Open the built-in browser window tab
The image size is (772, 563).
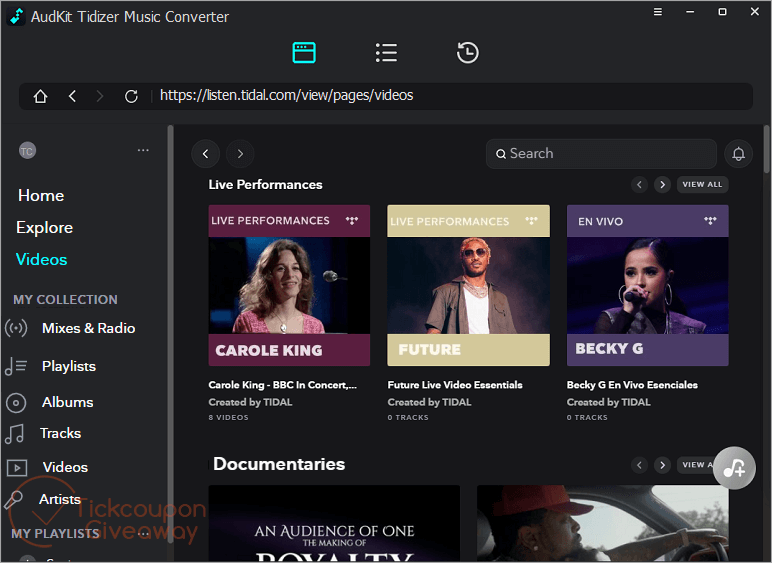click(x=304, y=53)
